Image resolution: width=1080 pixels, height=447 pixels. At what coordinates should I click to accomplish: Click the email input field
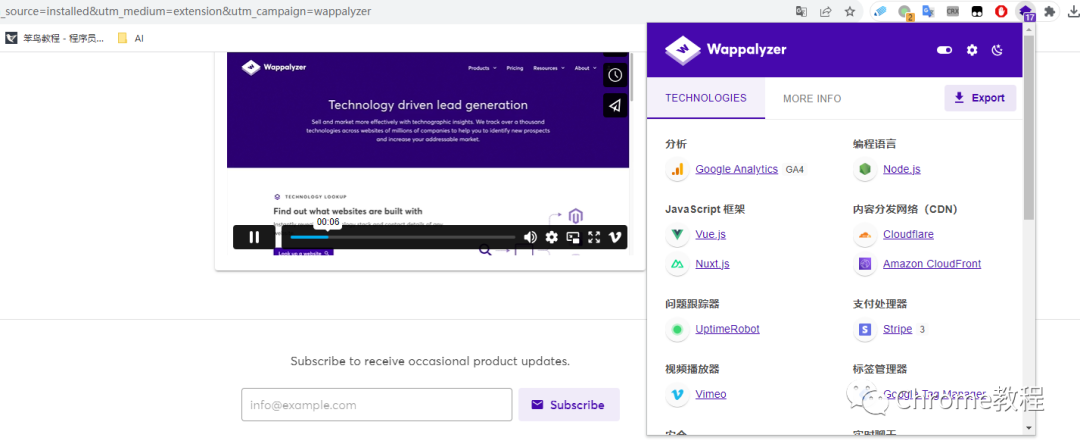[377, 405]
